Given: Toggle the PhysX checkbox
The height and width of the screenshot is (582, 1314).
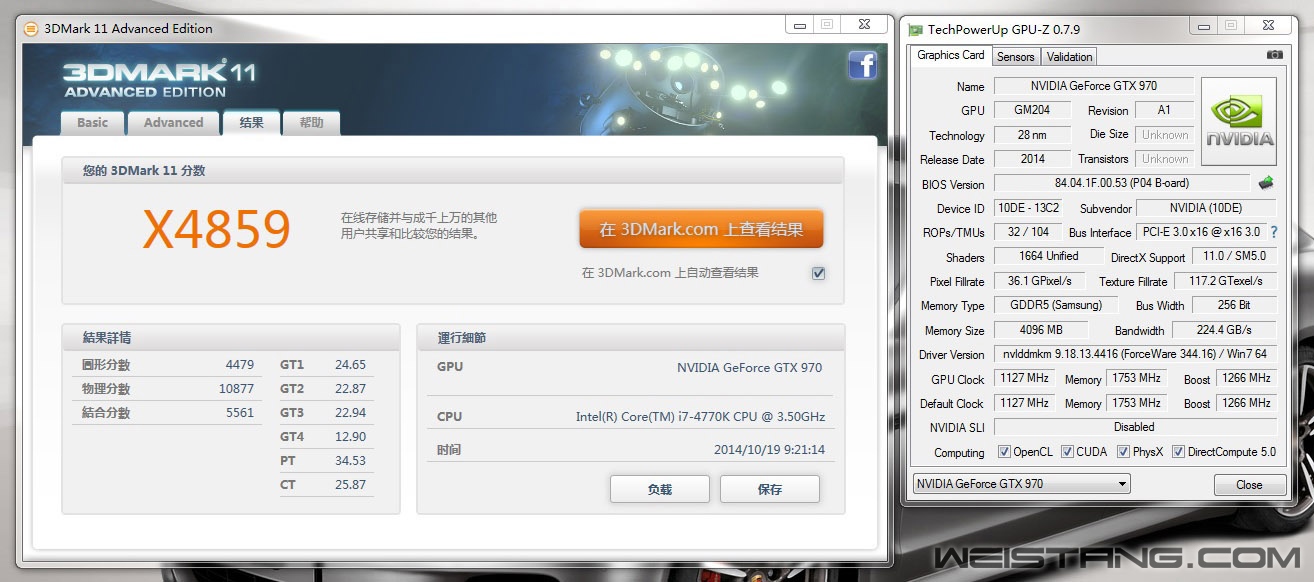Looking at the screenshot, I should point(1124,452).
